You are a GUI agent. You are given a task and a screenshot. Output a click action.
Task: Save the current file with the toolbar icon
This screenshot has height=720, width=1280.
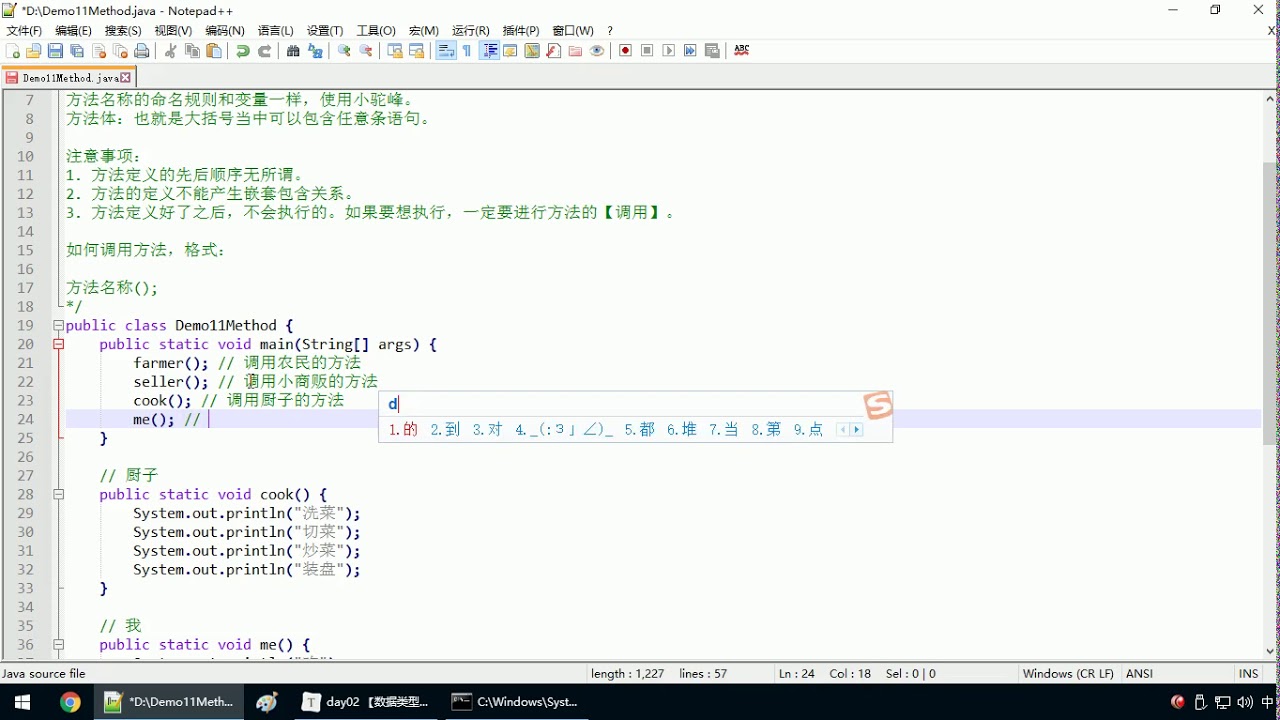pos(55,50)
